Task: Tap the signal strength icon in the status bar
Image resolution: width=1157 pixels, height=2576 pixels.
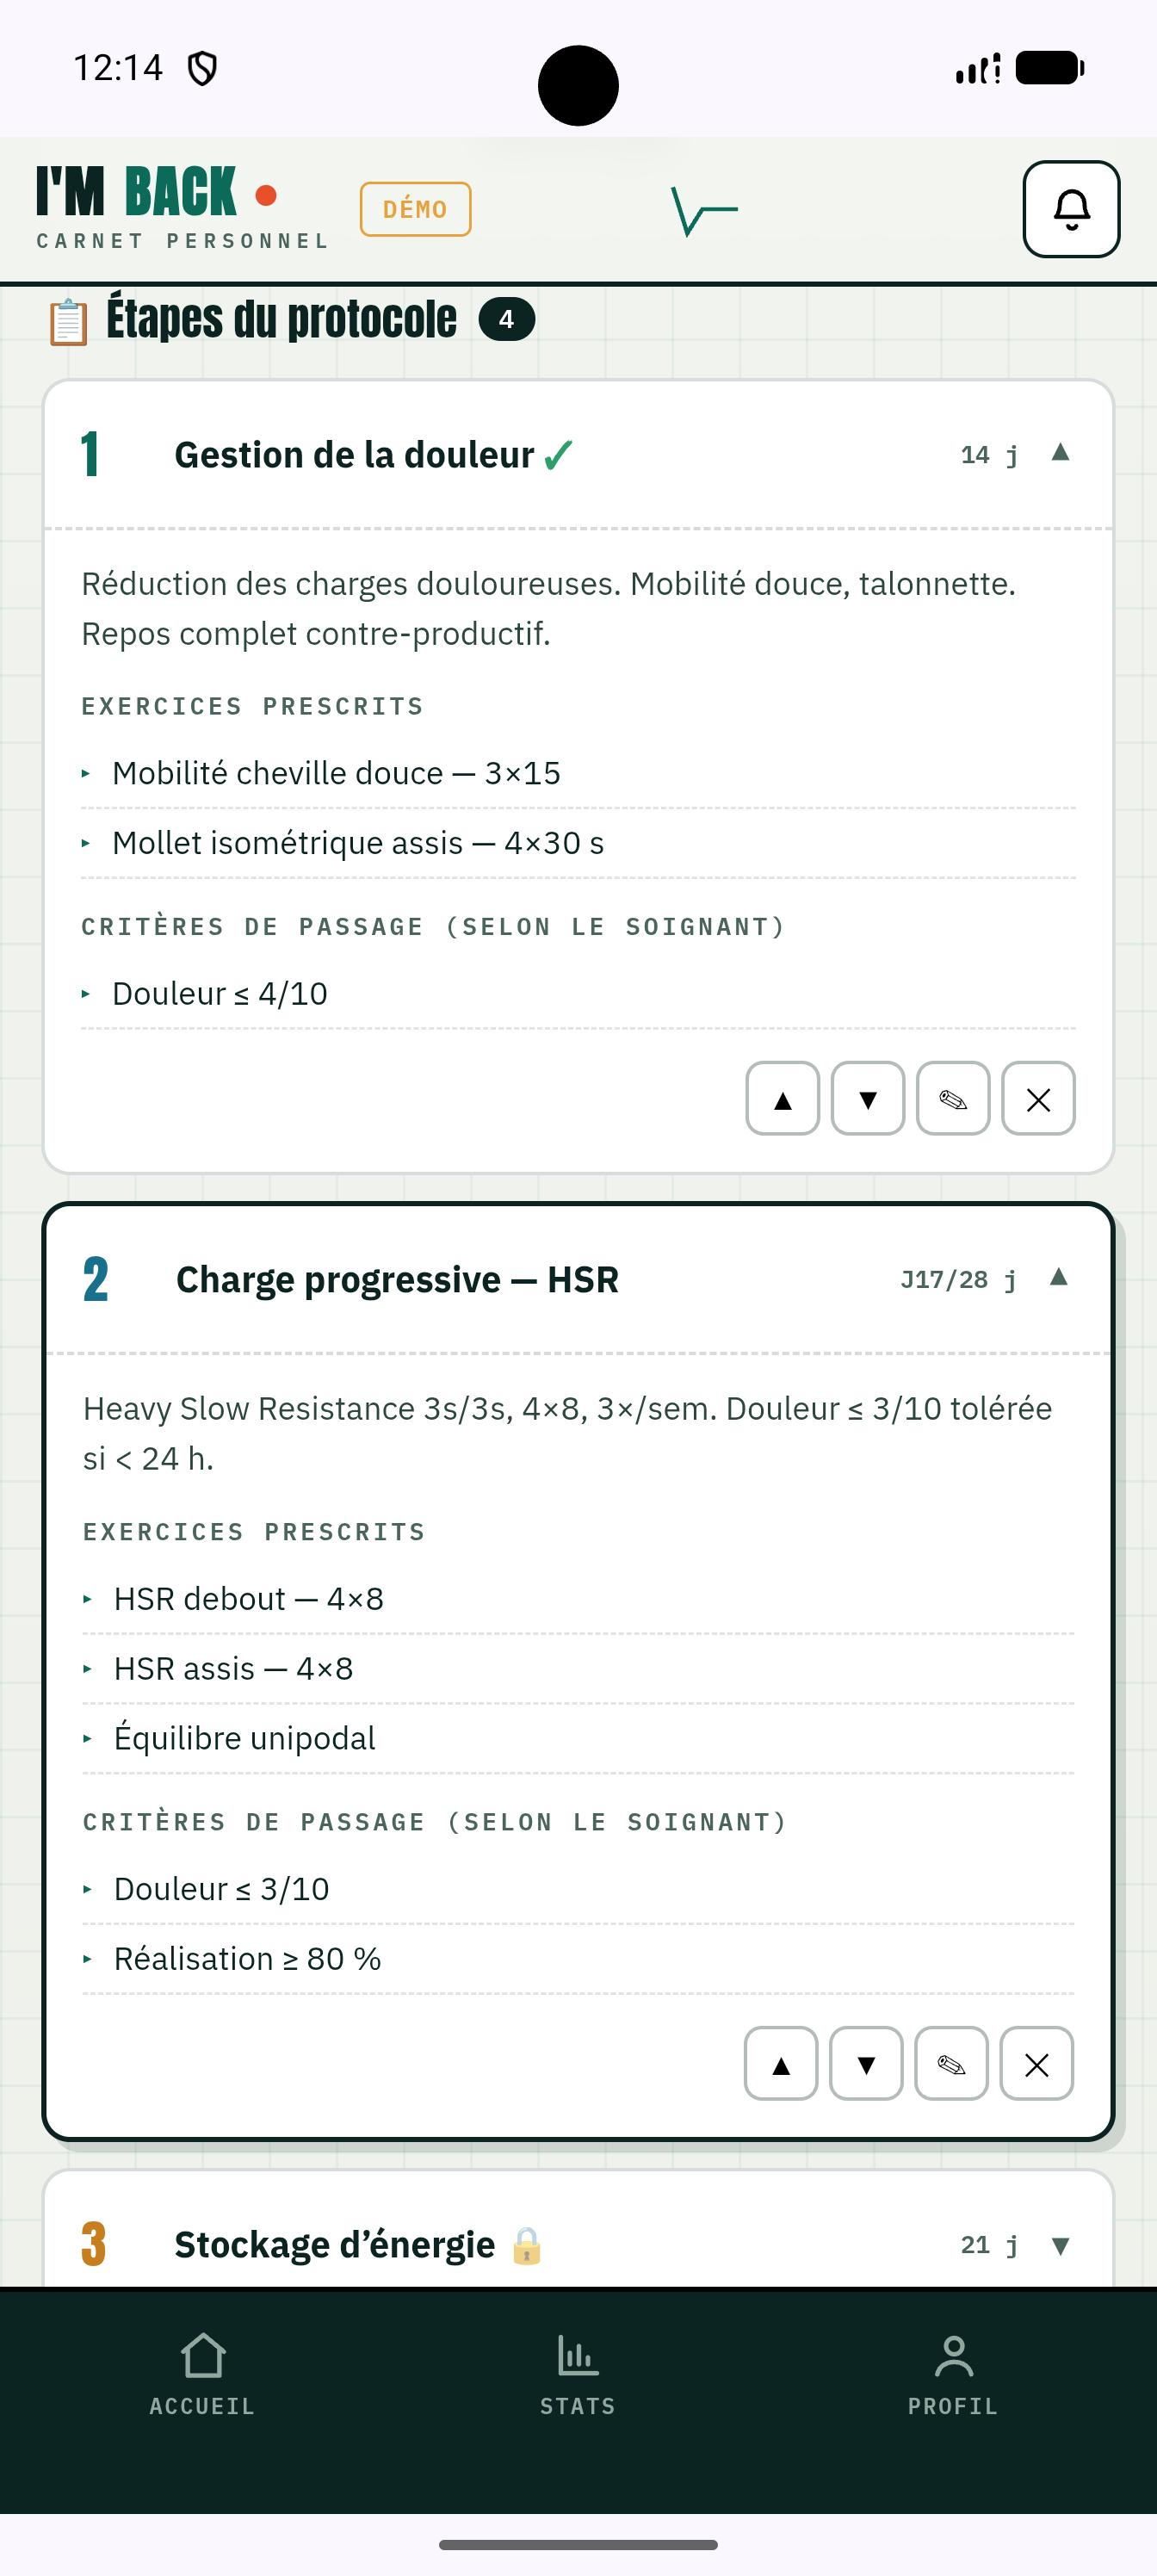Action: coord(978,69)
